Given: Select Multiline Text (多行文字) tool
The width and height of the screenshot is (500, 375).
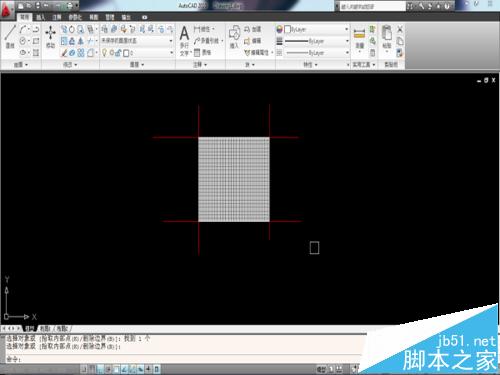Looking at the screenshot, I should [x=184, y=41].
